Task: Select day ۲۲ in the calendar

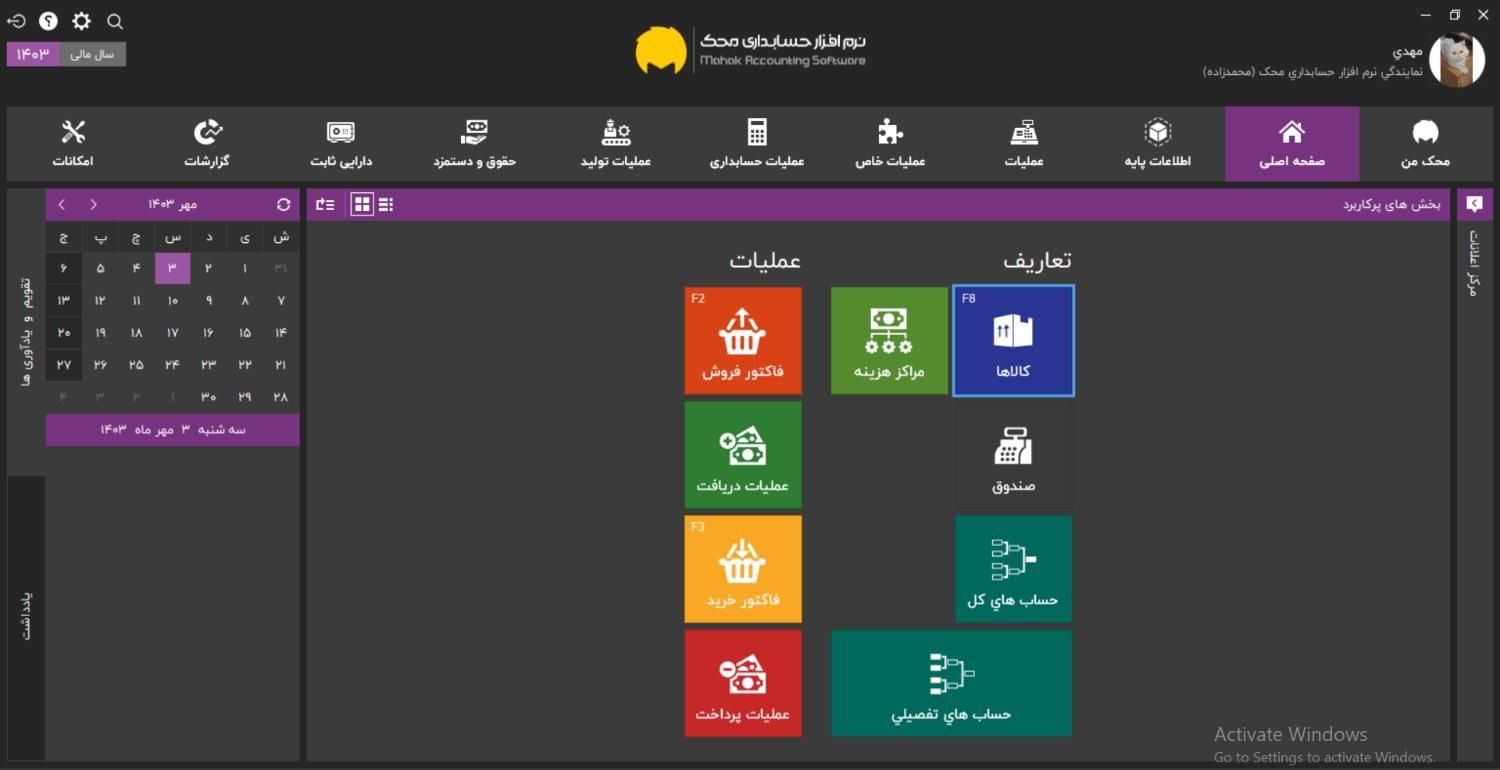Action: click(245, 365)
